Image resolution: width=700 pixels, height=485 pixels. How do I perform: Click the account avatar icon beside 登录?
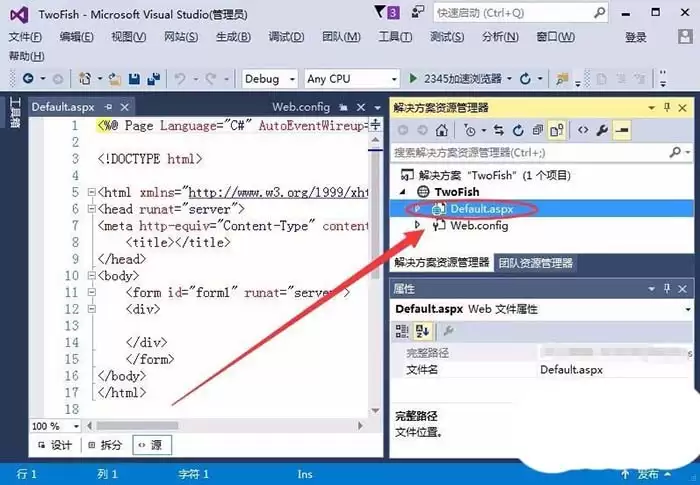pos(685,37)
